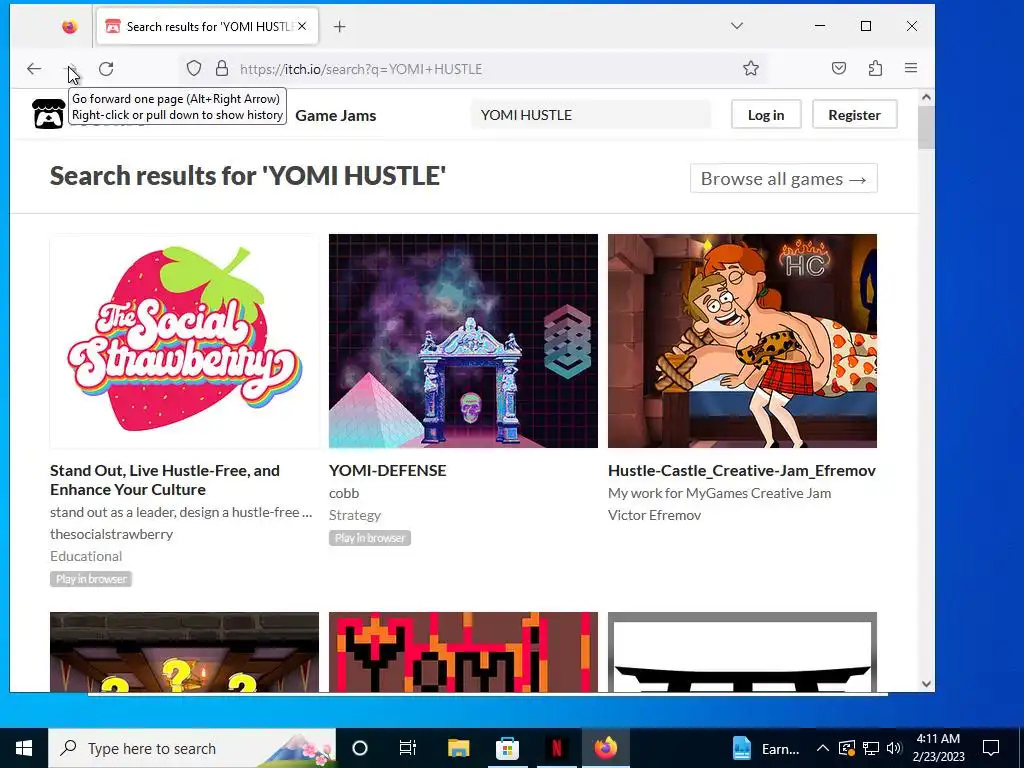1024x768 pixels.
Task: Open the pixel Yomi game thumbnail
Action: [463, 652]
